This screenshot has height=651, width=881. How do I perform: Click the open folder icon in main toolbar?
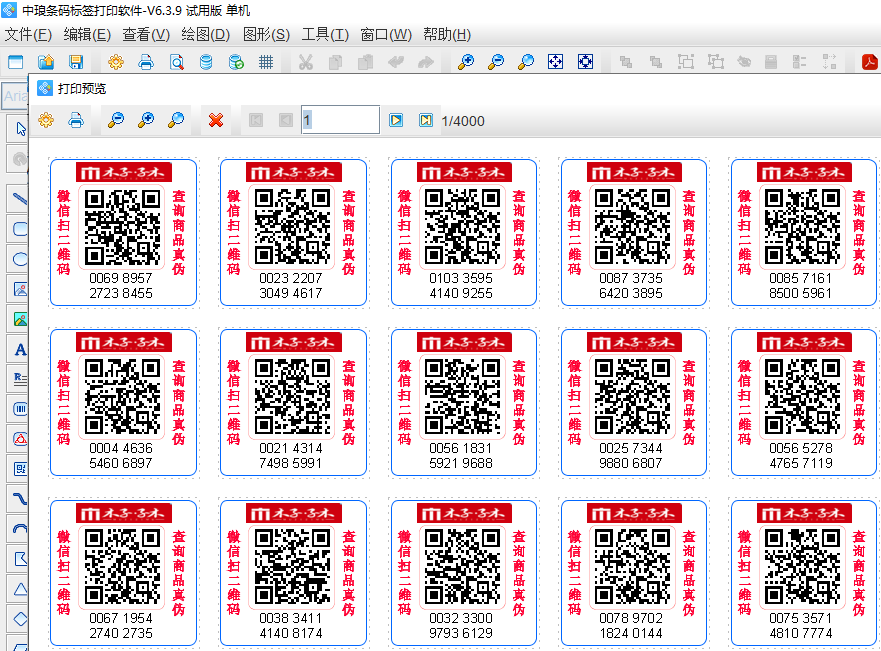point(46,62)
